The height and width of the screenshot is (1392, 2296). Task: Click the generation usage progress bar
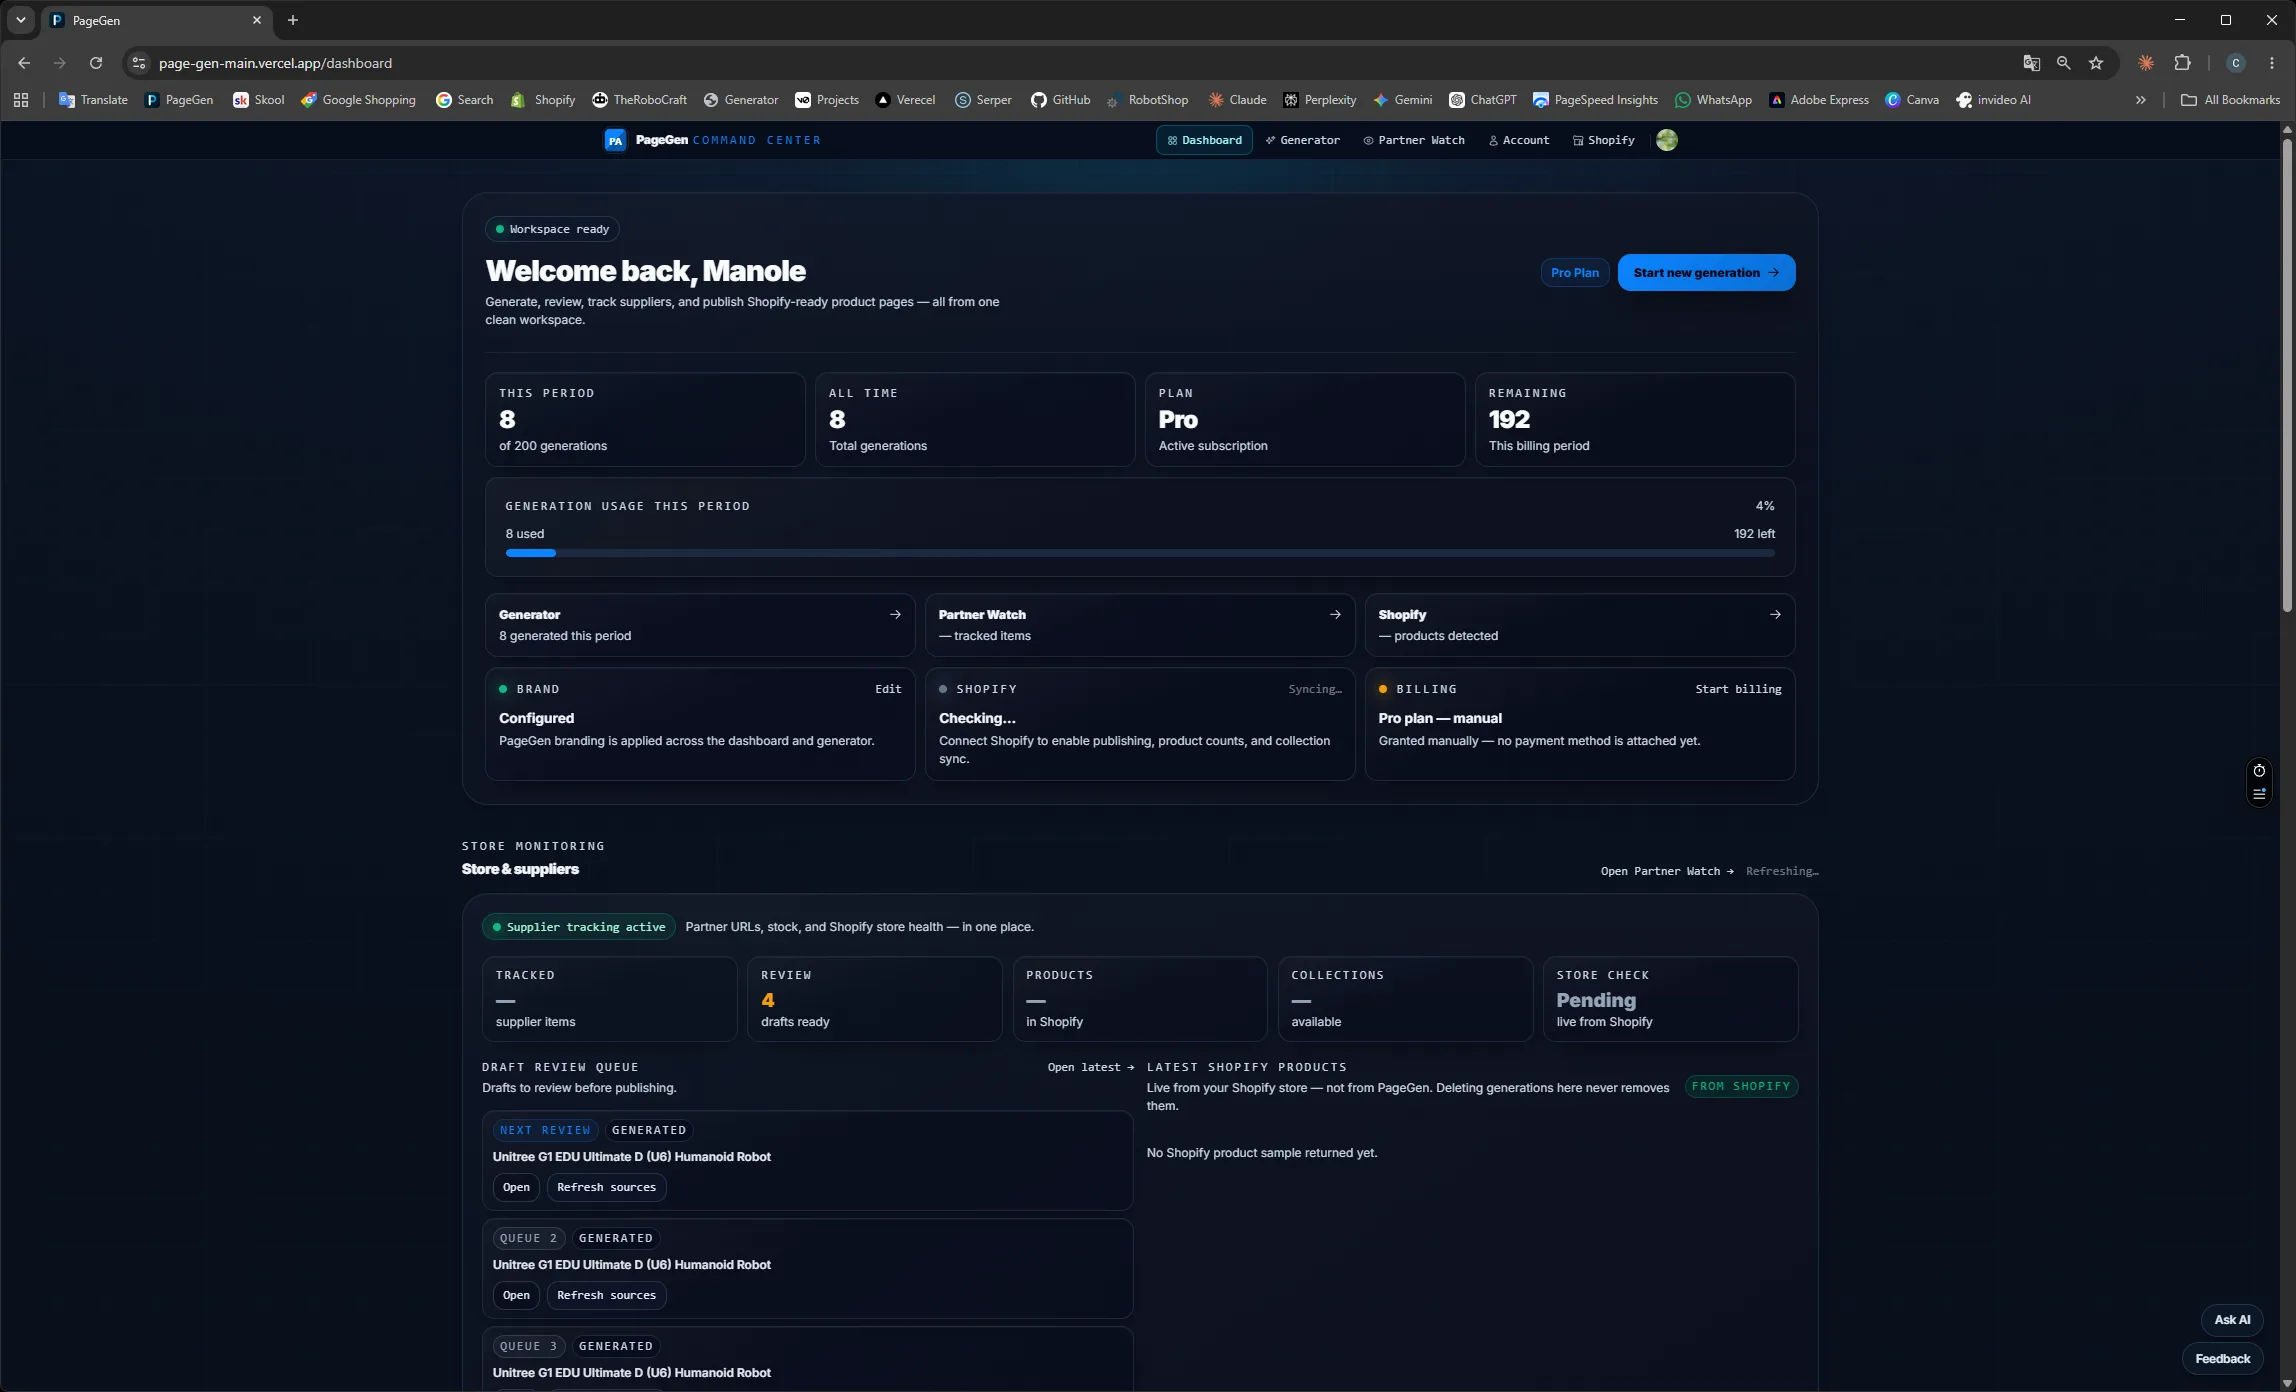(1140, 553)
